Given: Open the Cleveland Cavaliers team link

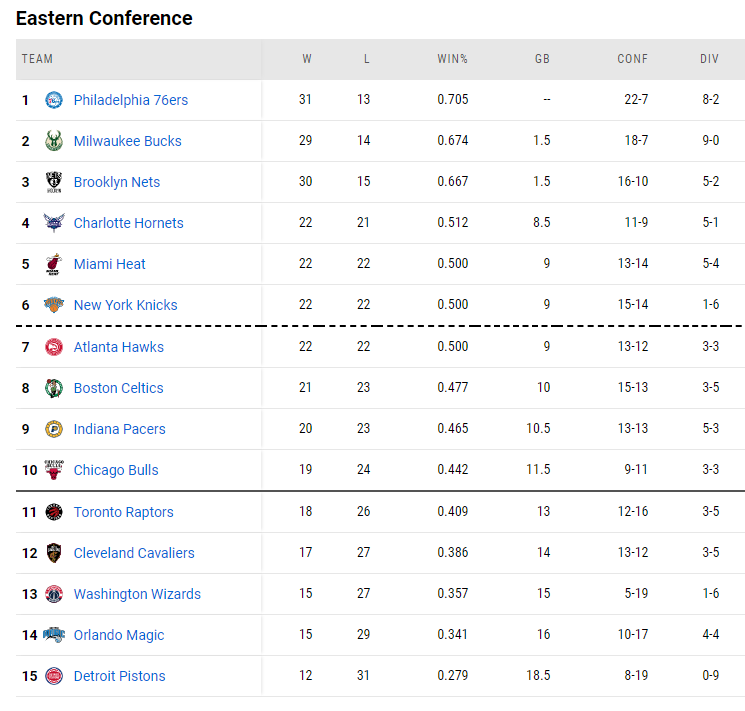Looking at the screenshot, I should [134, 553].
